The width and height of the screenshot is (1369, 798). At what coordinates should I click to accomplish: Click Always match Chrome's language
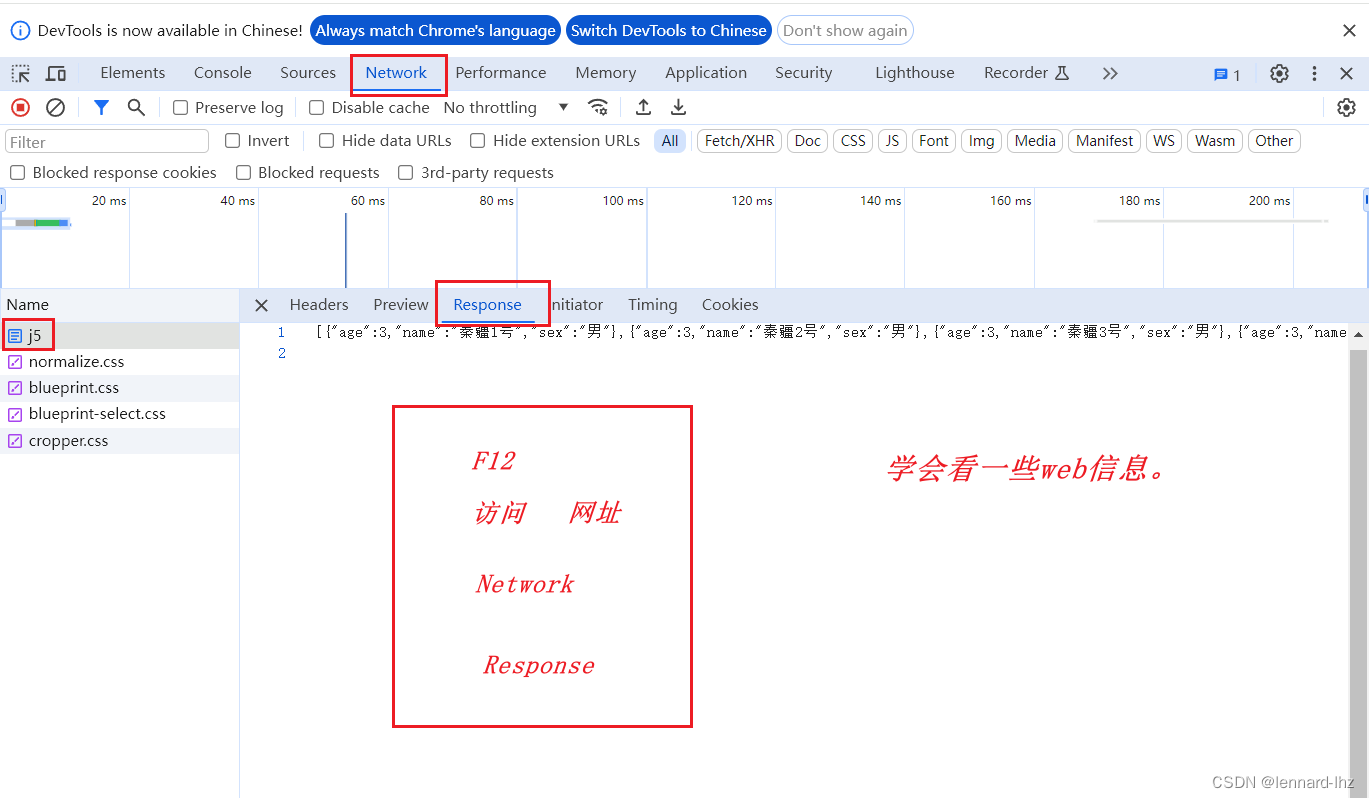pyautogui.click(x=435, y=31)
